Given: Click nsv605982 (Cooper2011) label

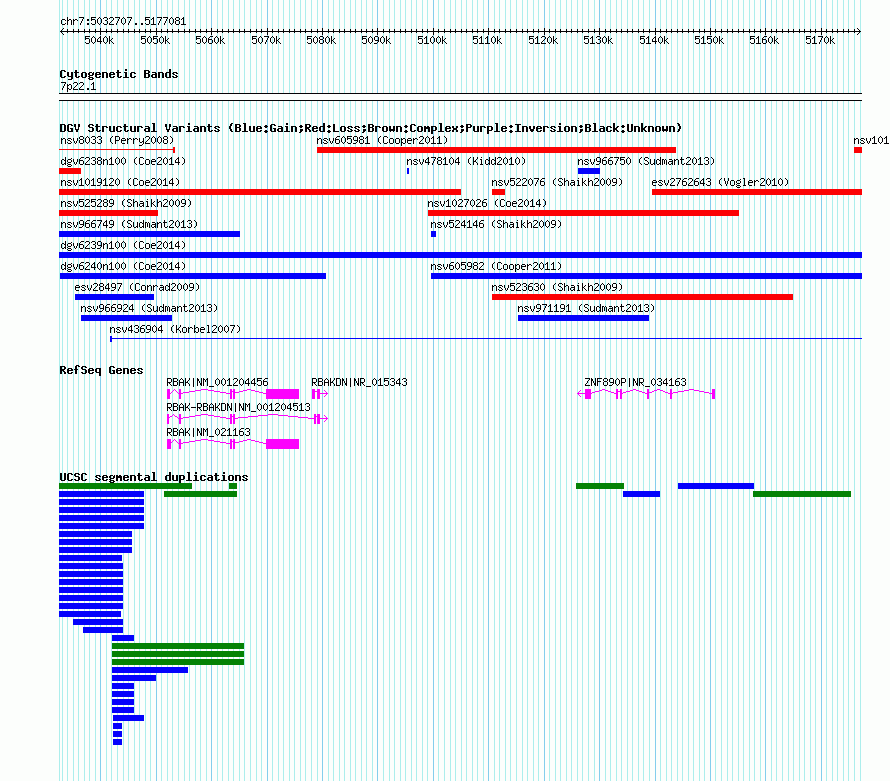Looking at the screenshot, I should click(496, 266).
